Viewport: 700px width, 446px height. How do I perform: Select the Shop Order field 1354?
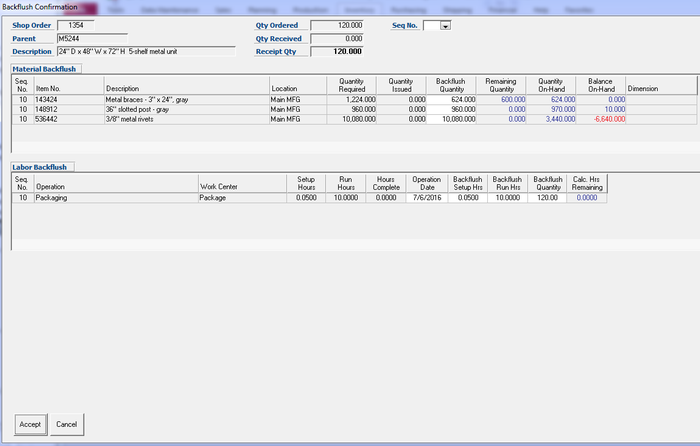(x=75, y=25)
